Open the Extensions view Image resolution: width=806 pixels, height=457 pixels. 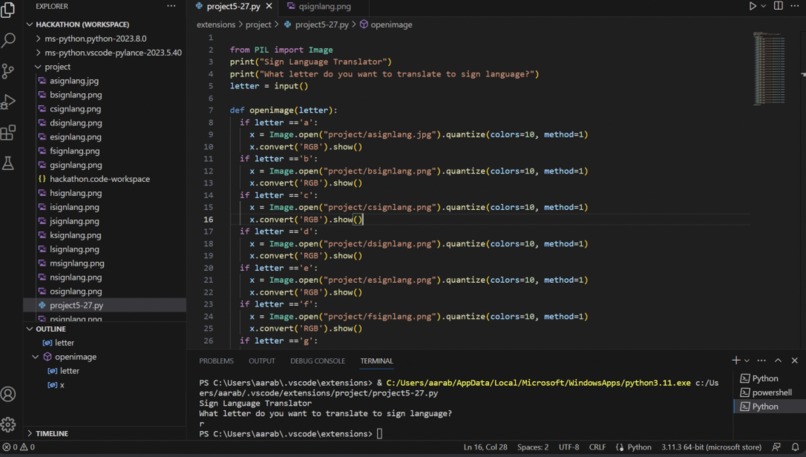[x=8, y=133]
